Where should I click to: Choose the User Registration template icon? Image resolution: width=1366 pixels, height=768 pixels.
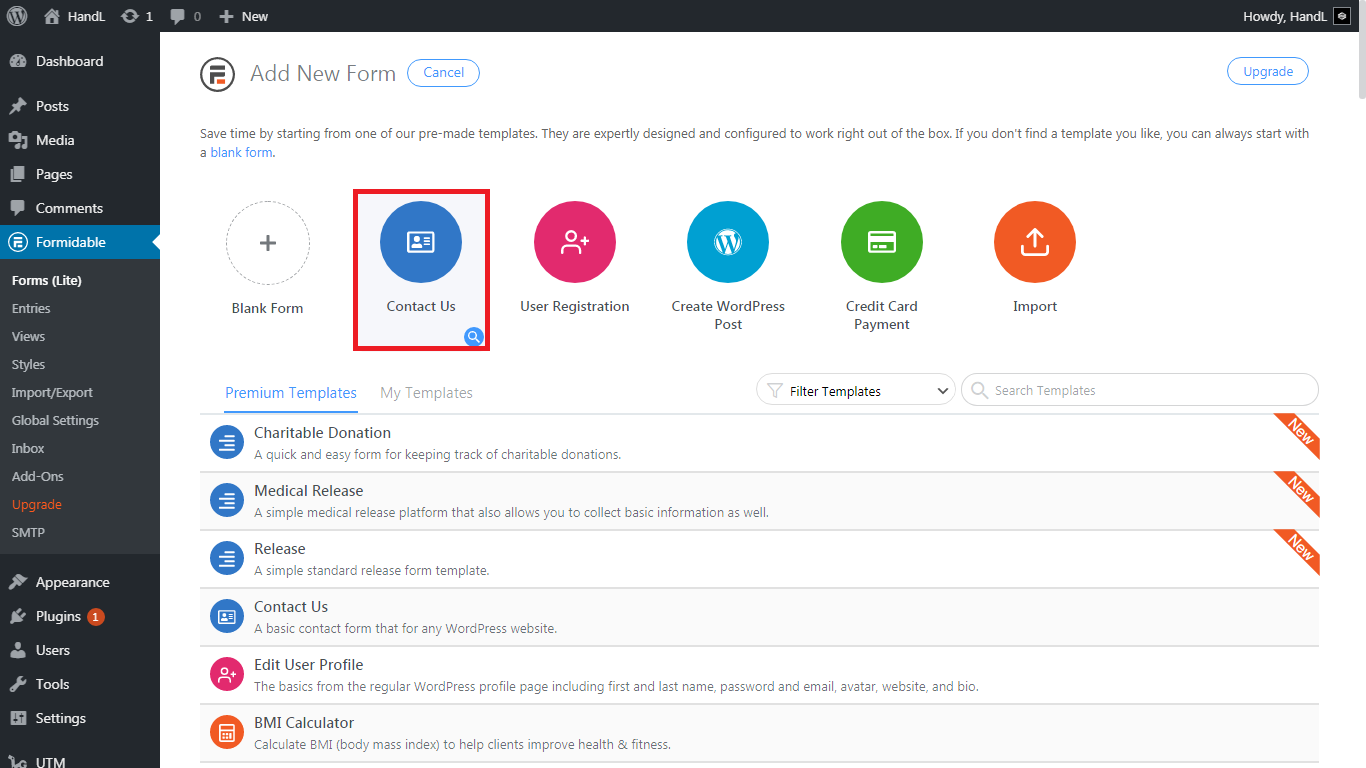click(x=575, y=243)
